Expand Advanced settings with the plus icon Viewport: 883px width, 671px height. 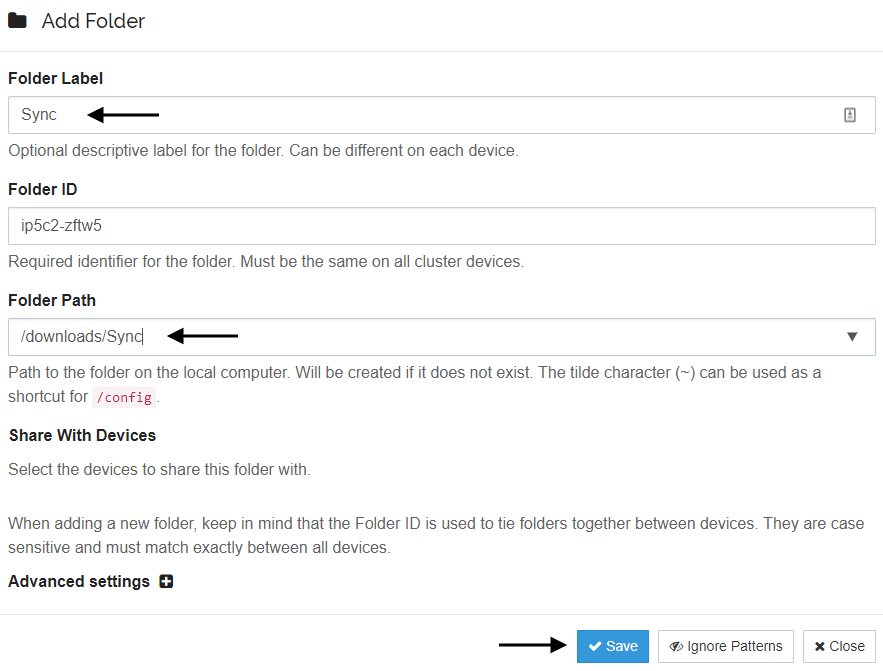point(166,581)
